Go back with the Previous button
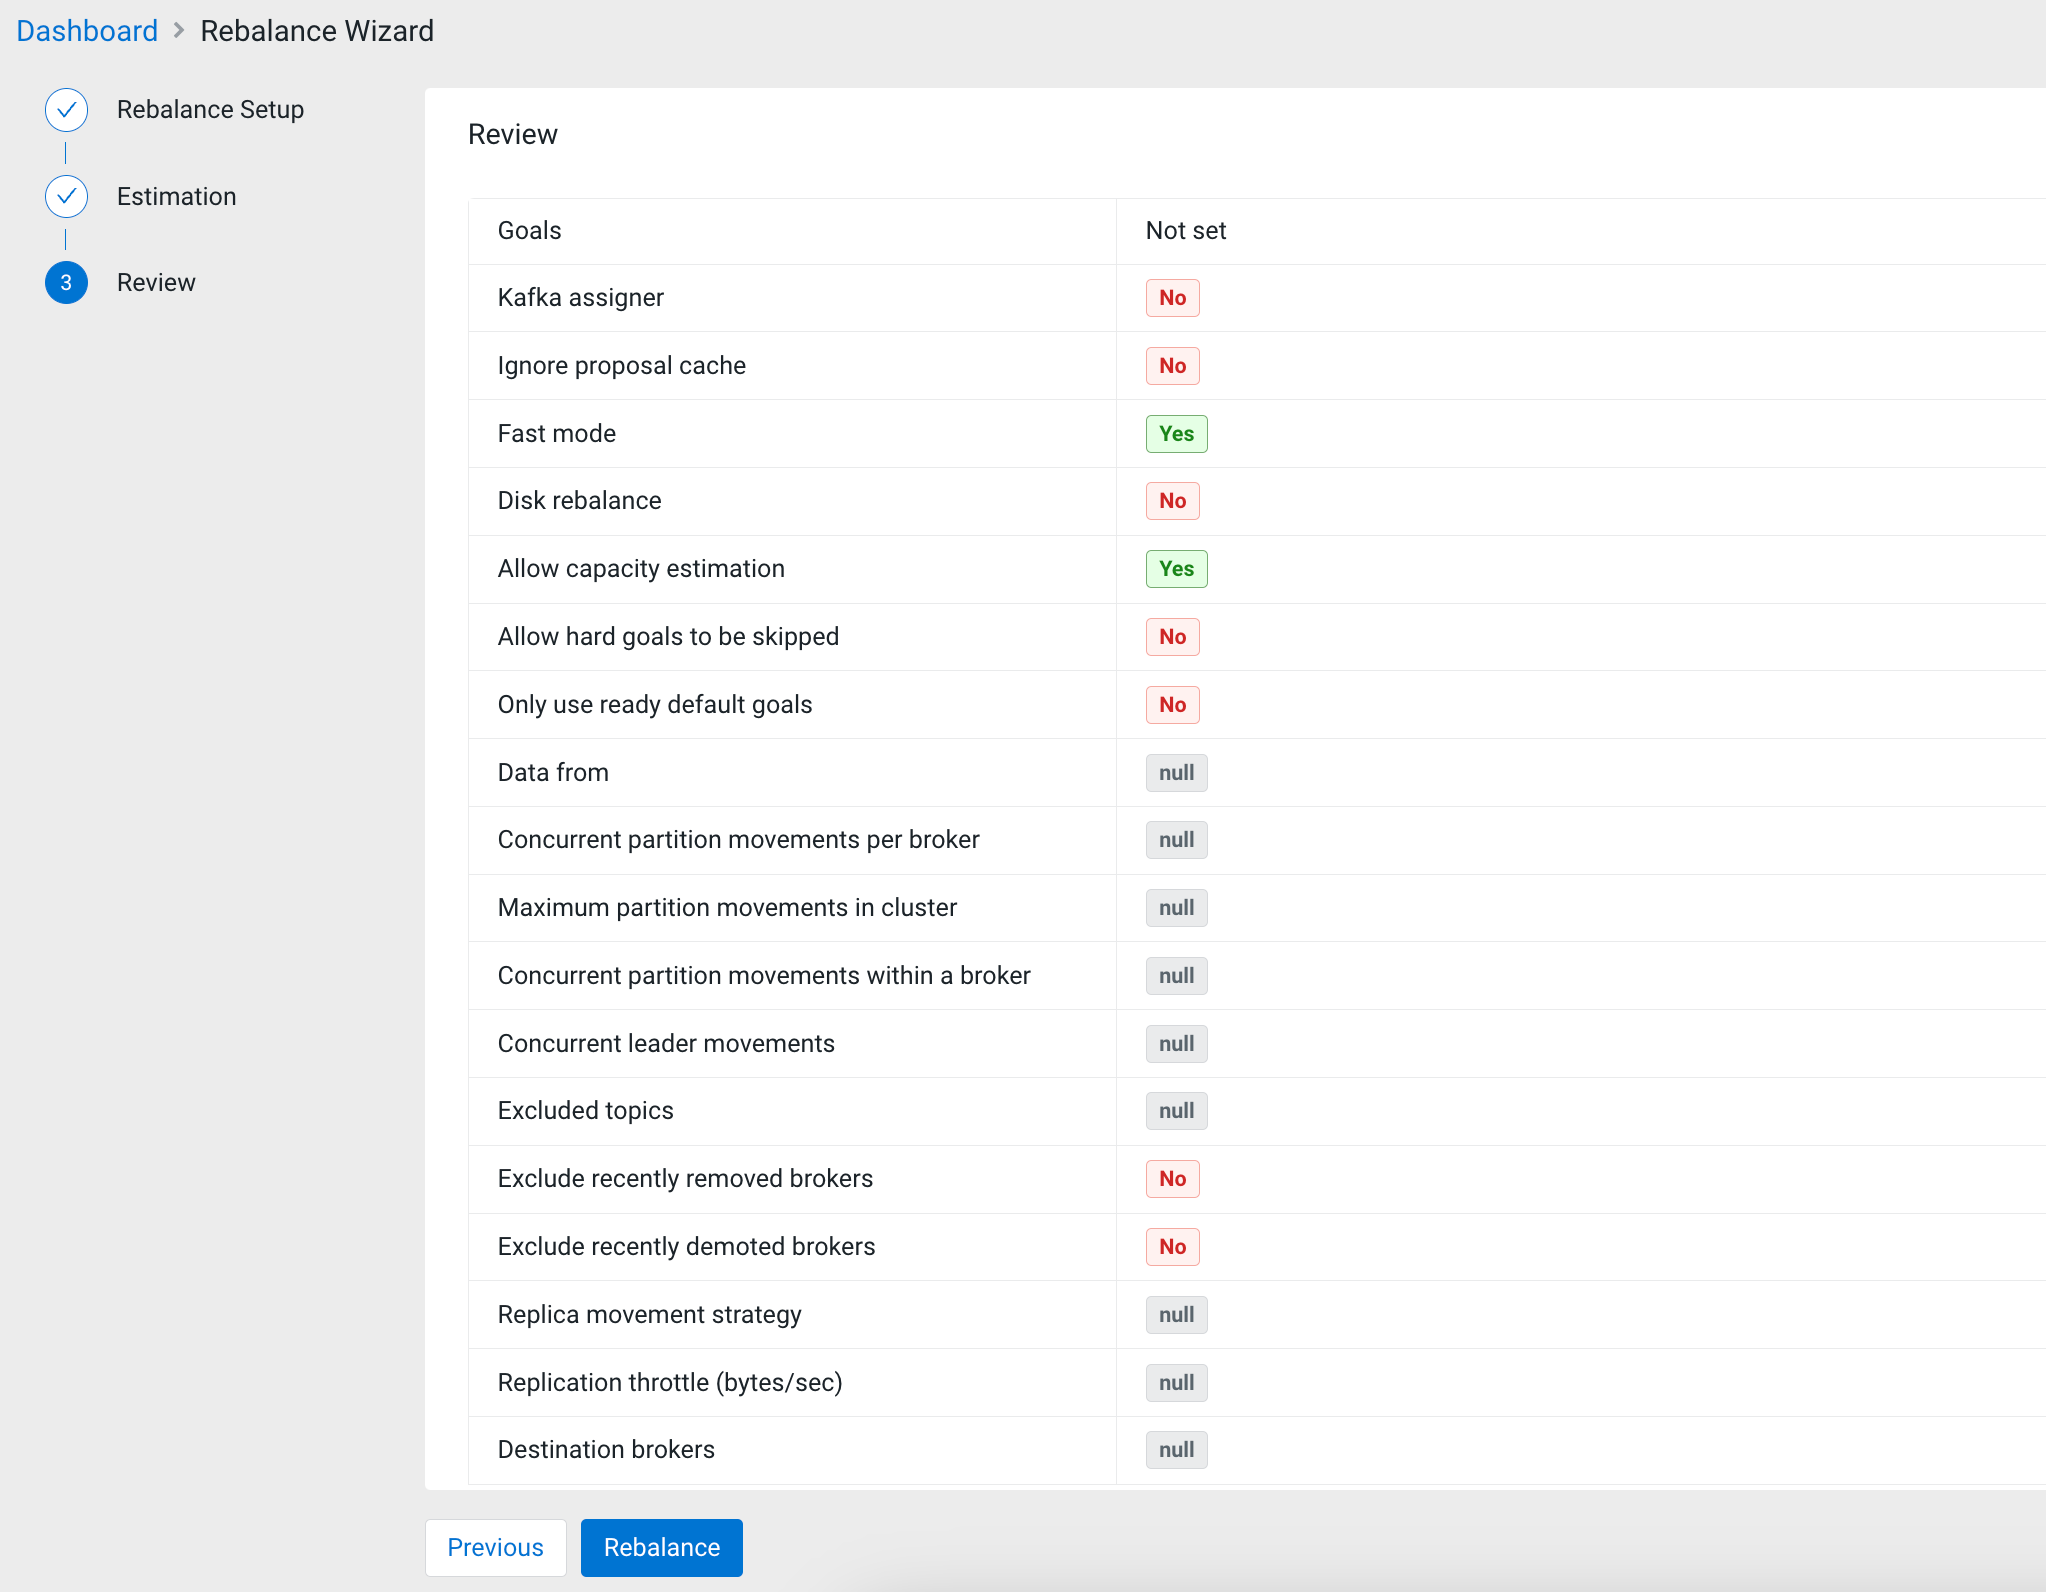The width and height of the screenshot is (2046, 1592). [495, 1547]
